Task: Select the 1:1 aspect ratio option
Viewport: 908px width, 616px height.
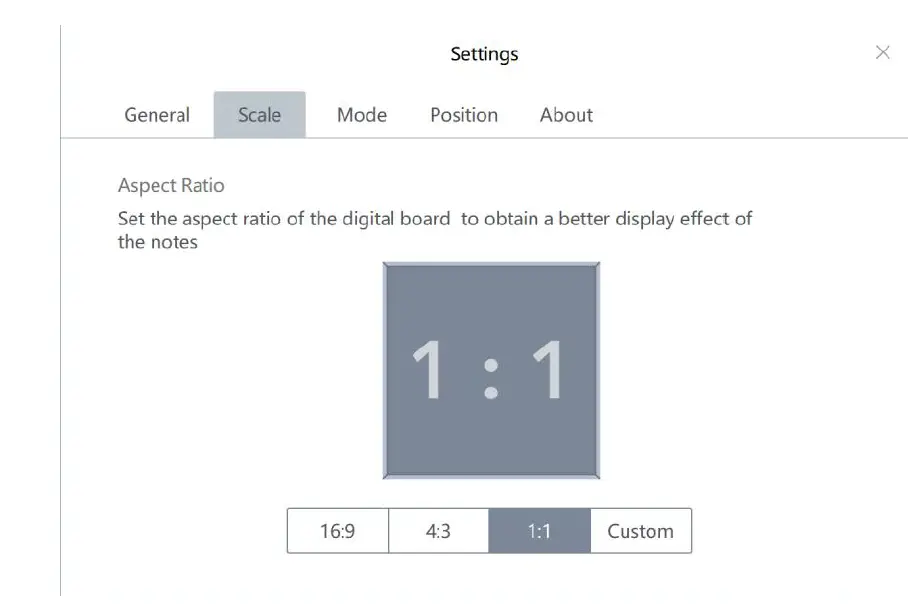Action: (x=540, y=531)
